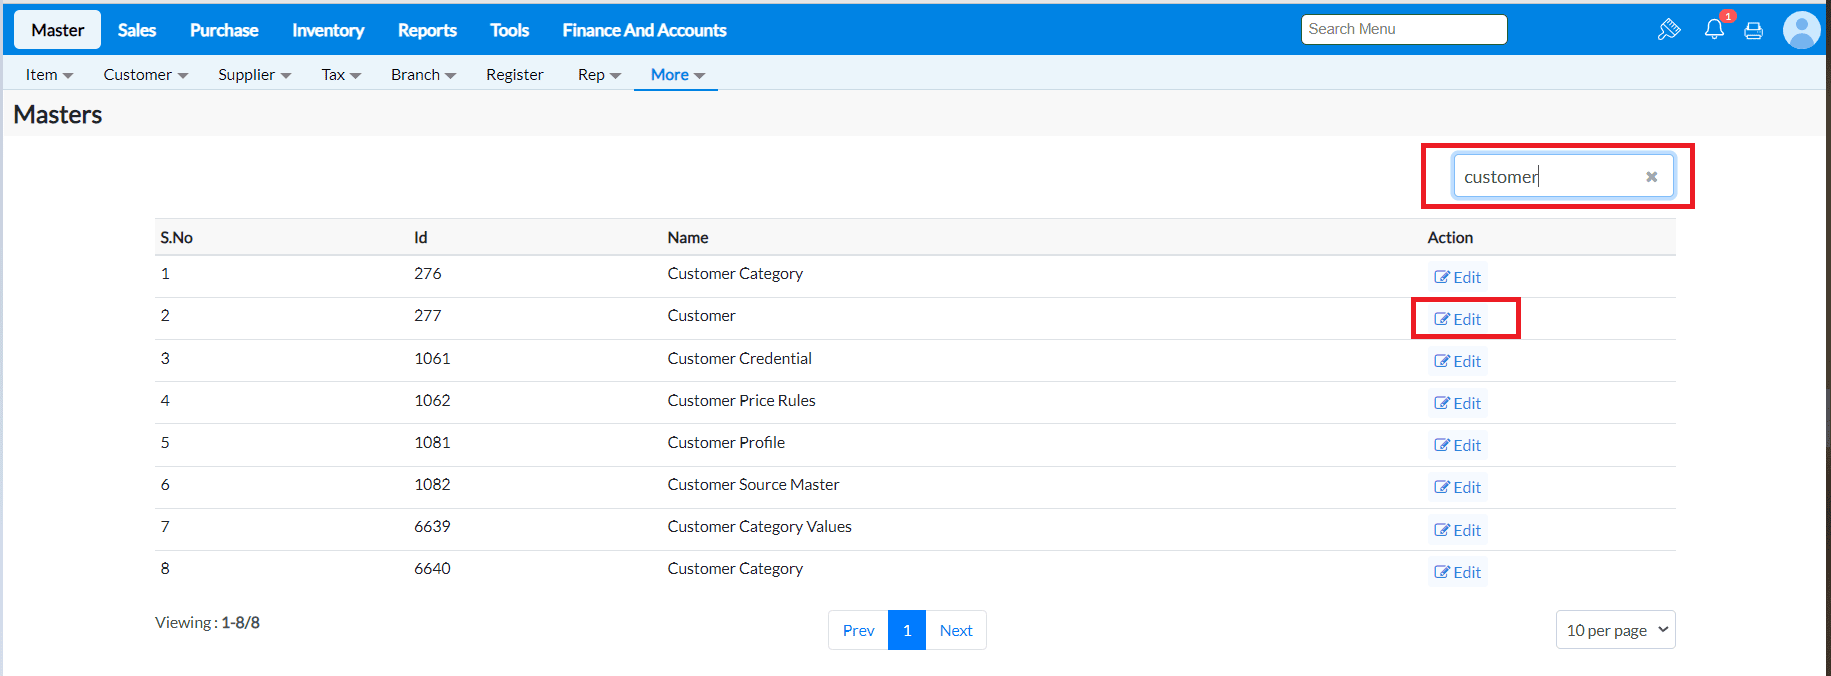Expand the Supplier submenu
1831x676 pixels.
[x=254, y=75]
